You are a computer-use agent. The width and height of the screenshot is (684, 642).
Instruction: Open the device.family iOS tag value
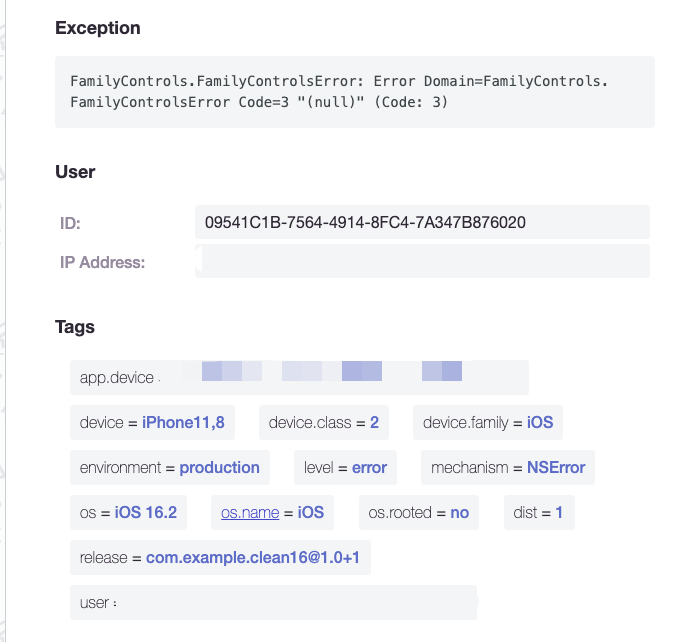coord(540,423)
